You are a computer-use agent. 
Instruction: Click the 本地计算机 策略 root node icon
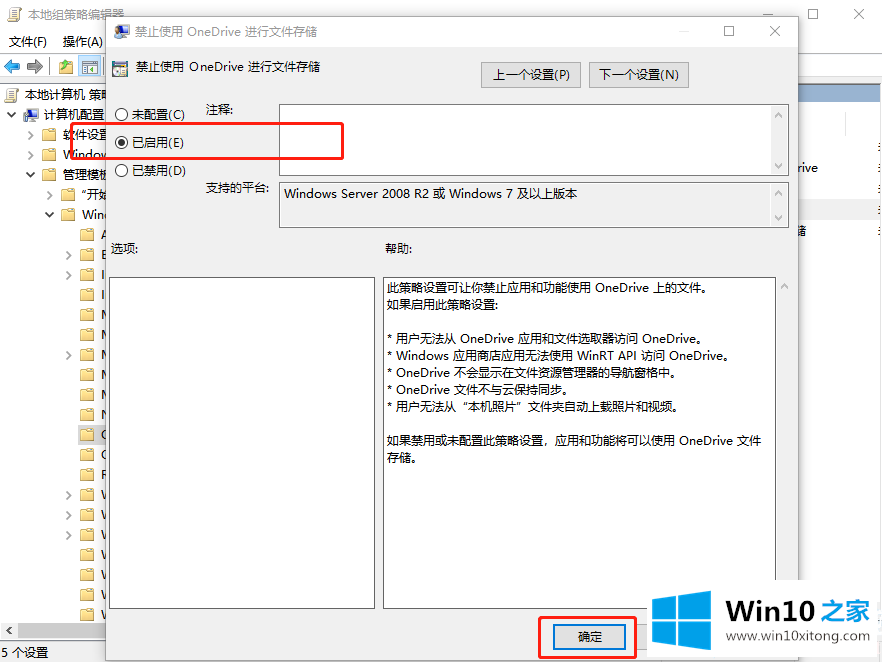12,94
